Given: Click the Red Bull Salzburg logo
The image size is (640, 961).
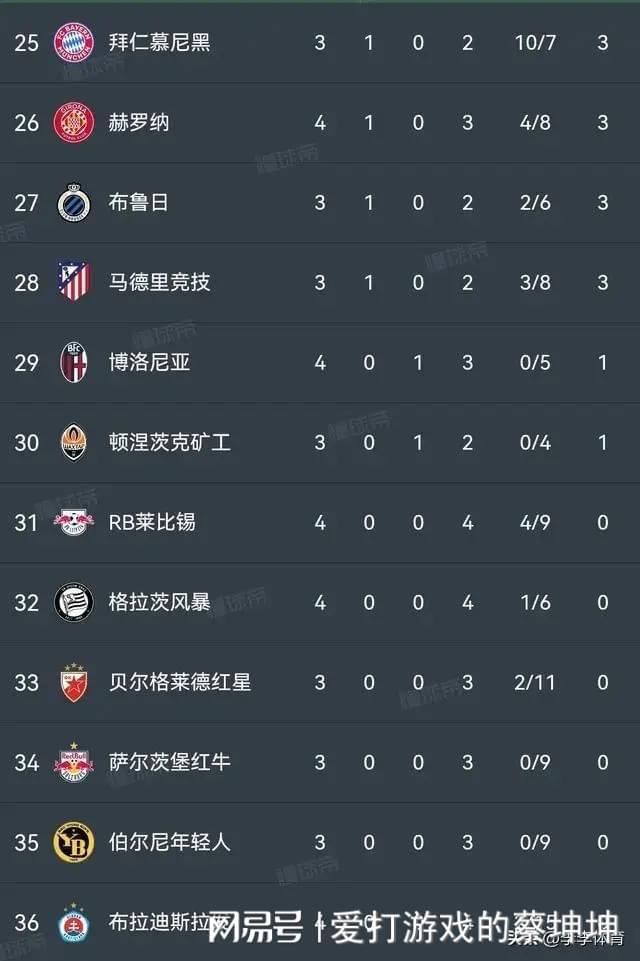Looking at the screenshot, I should 74,762.
